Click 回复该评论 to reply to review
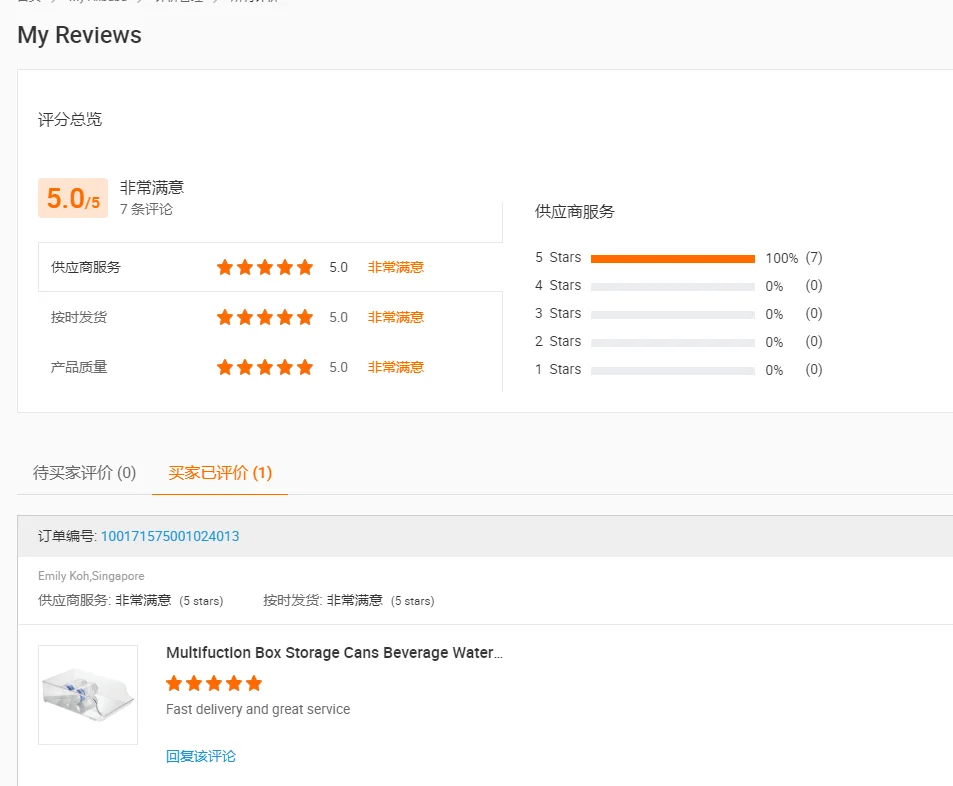The image size is (953, 786). click(x=201, y=756)
